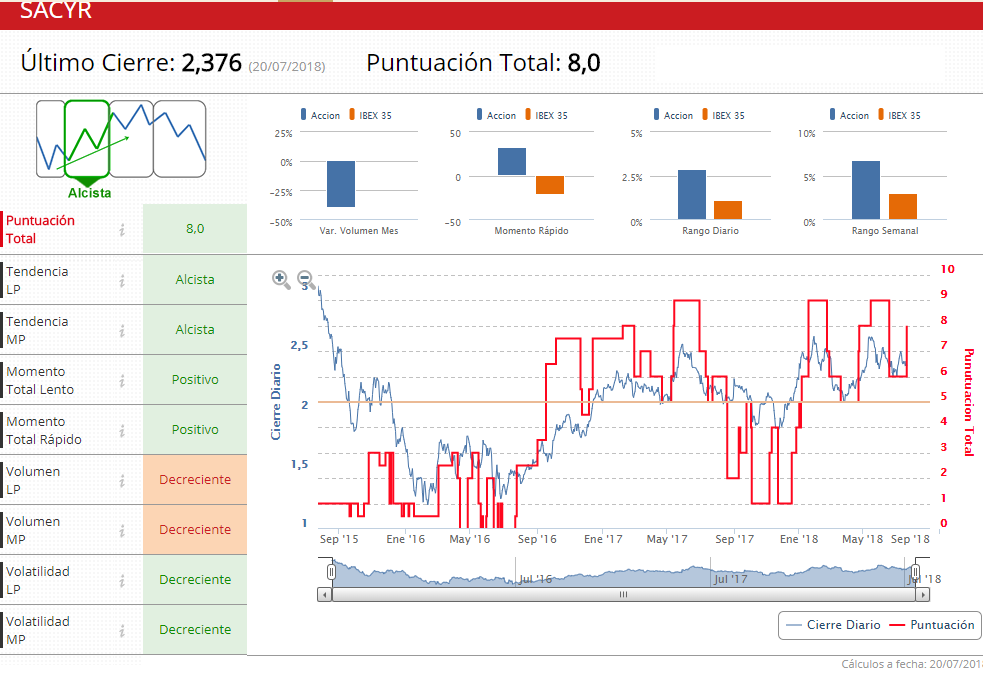The width and height of the screenshot is (983, 677).
Task: Toggle Accion legend in Rango Diario chart
Action: (673, 115)
